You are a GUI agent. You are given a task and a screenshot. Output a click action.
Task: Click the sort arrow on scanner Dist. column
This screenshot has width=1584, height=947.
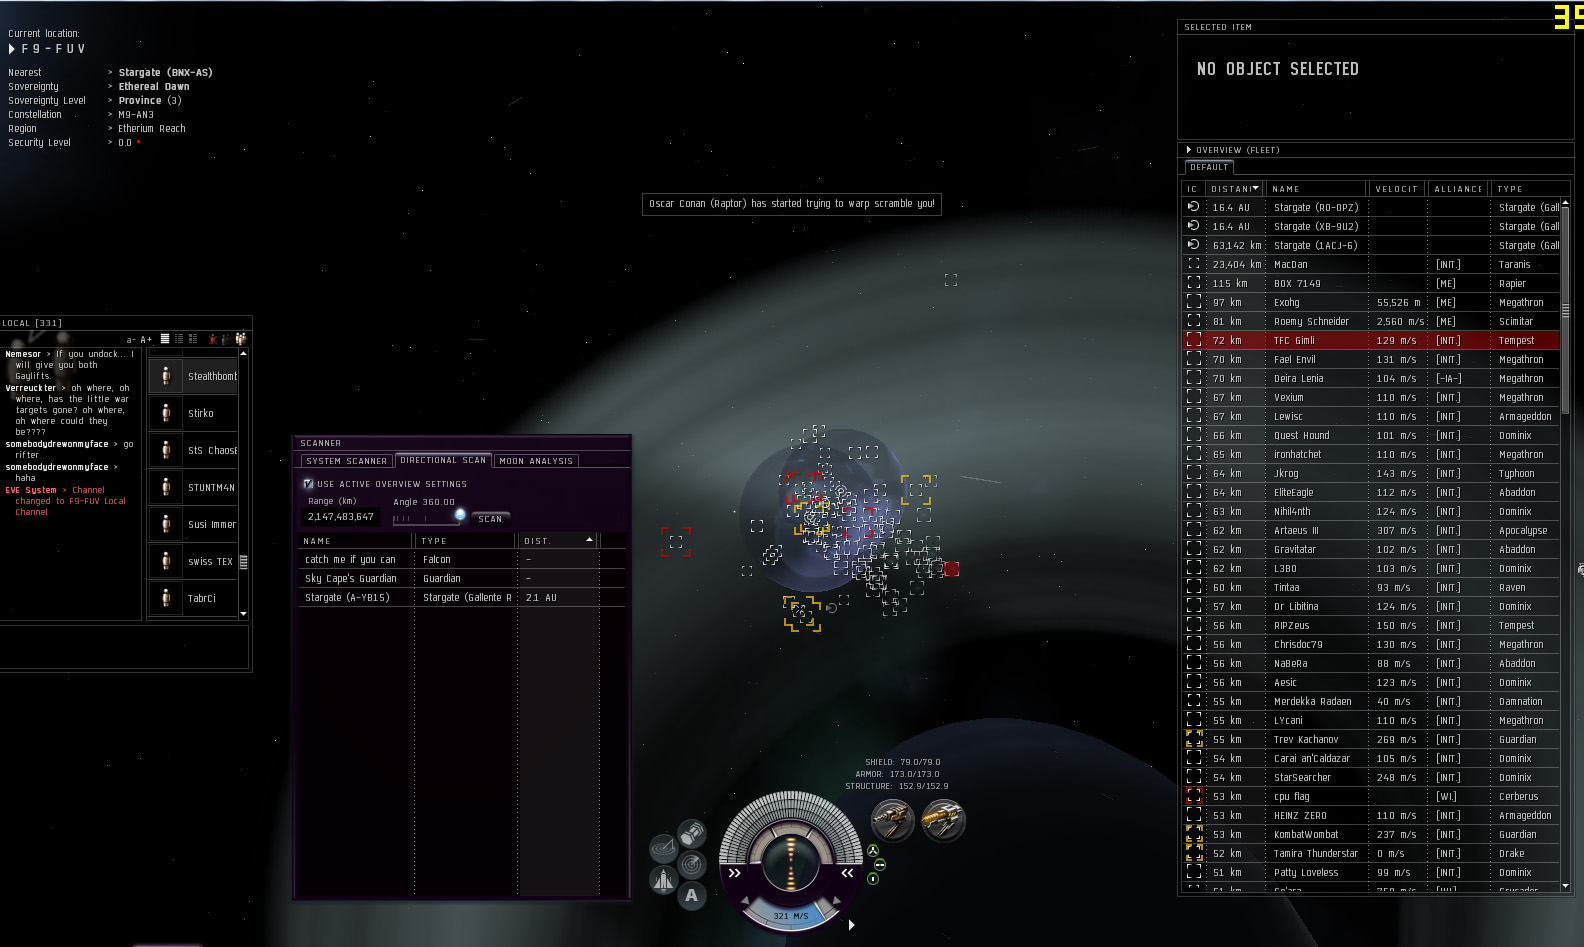coord(589,540)
